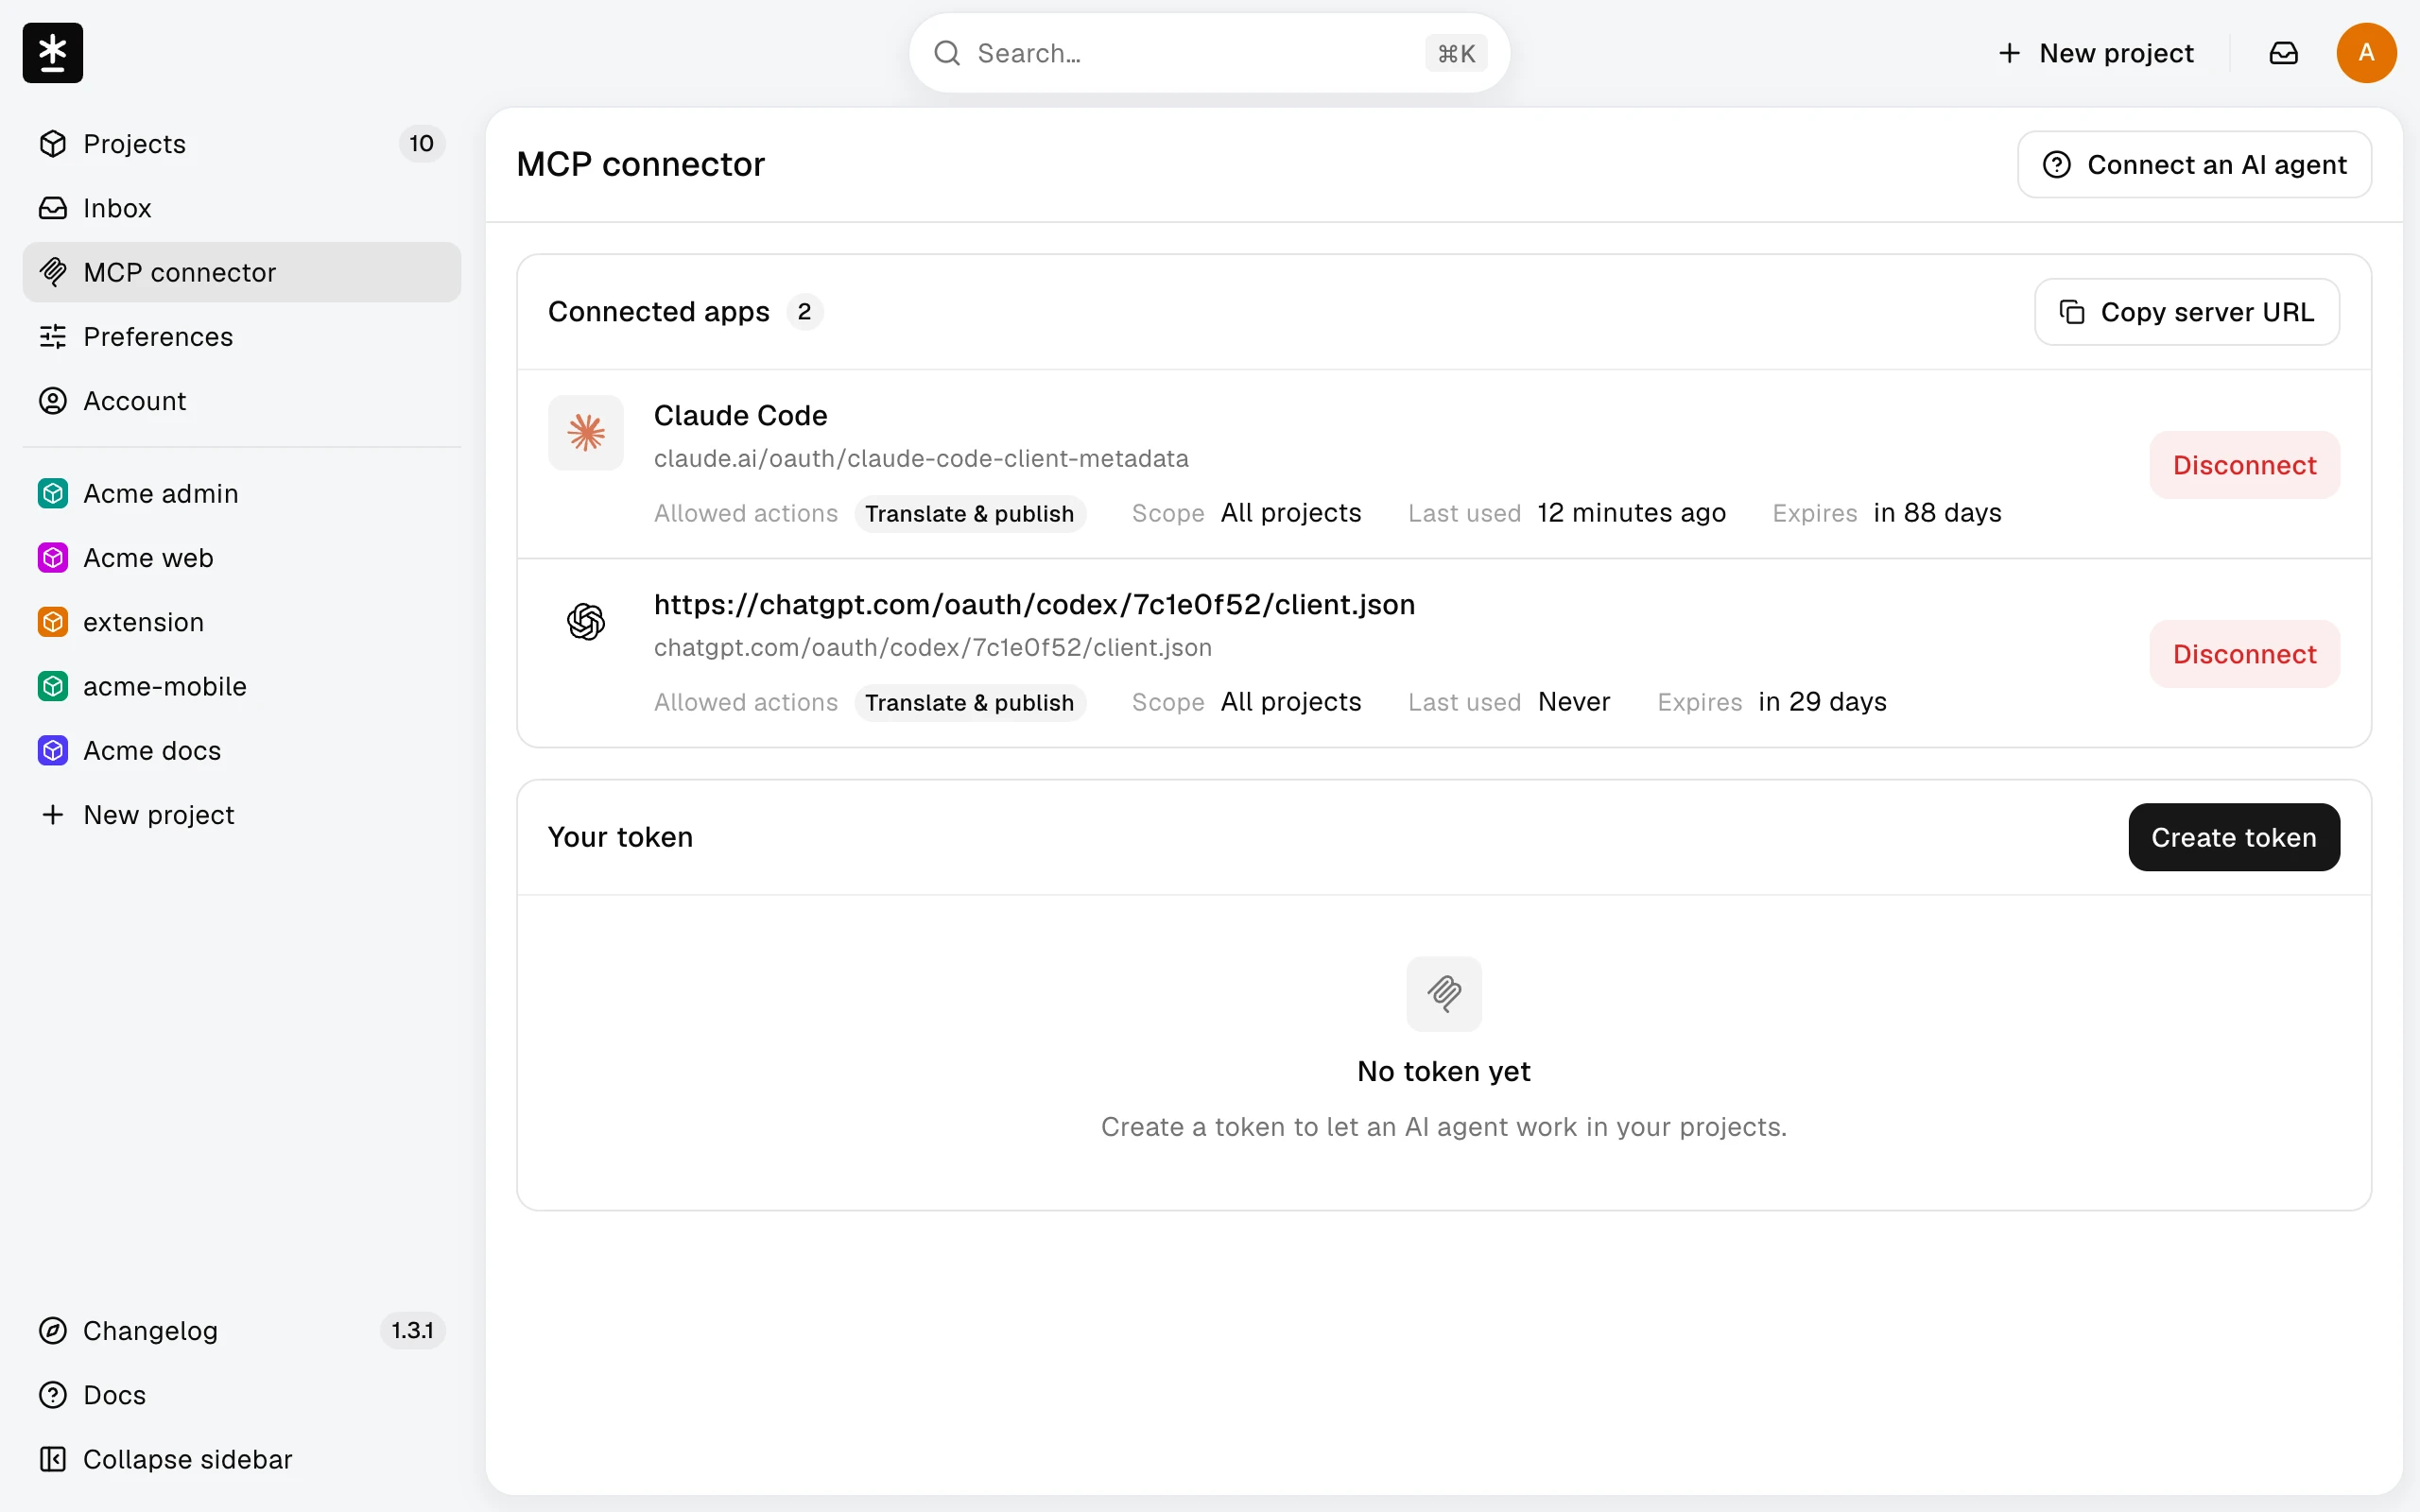The image size is (2420, 1512).
Task: Click the claude.ai/oauth/claude-code-client-metadata text
Action: (921, 458)
